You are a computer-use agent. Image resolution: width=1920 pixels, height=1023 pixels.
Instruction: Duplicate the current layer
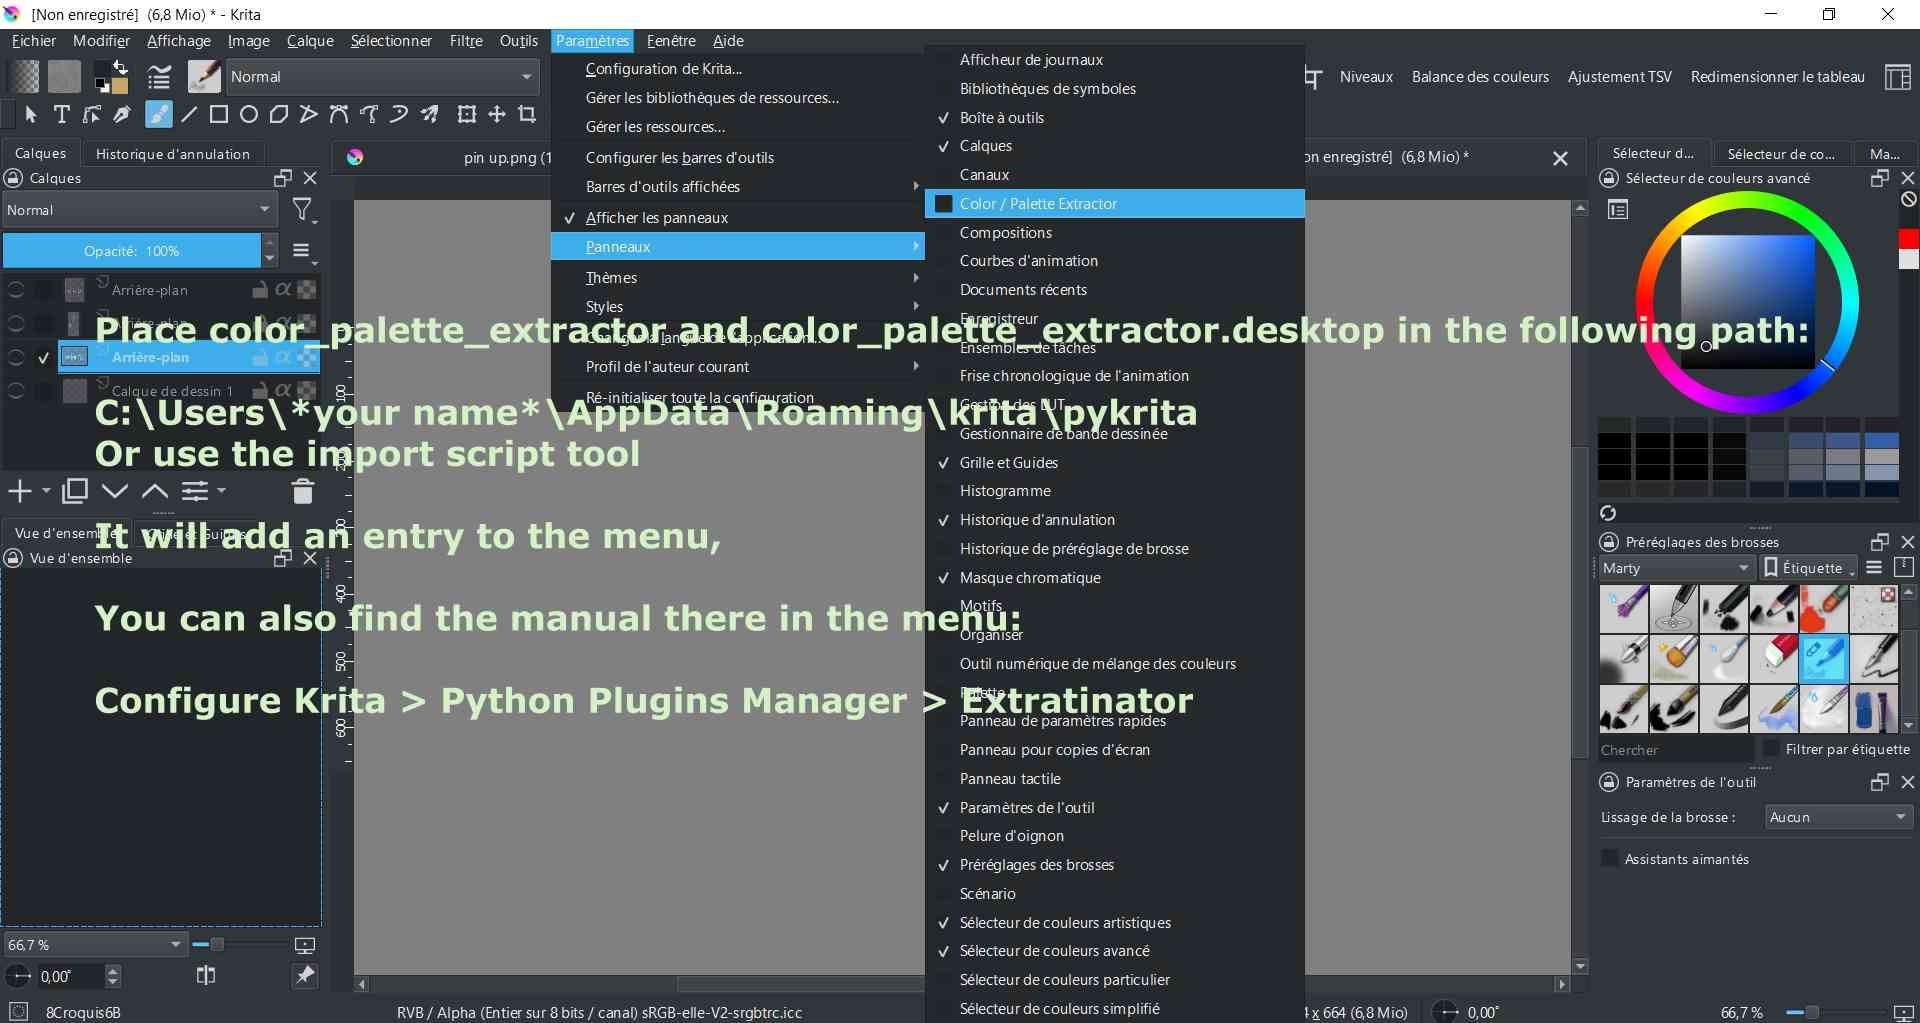[75, 491]
